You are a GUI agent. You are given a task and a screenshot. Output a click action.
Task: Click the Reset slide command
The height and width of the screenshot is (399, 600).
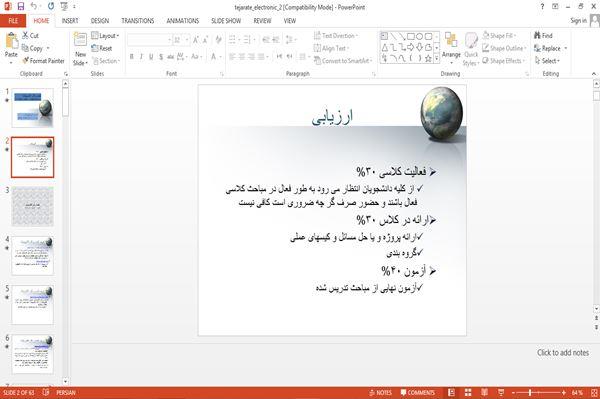coord(102,48)
